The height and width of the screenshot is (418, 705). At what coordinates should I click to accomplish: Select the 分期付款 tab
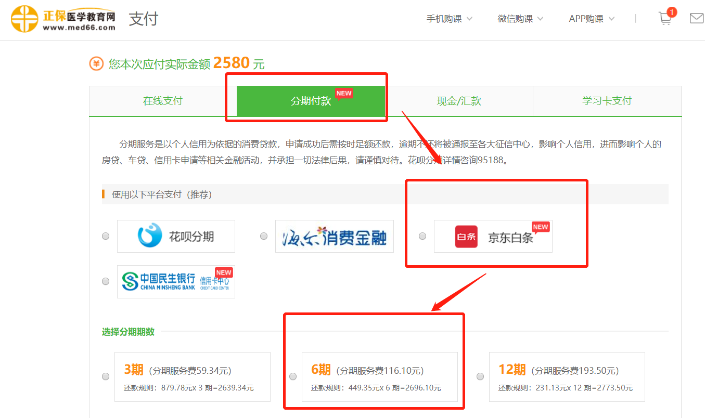tap(311, 101)
